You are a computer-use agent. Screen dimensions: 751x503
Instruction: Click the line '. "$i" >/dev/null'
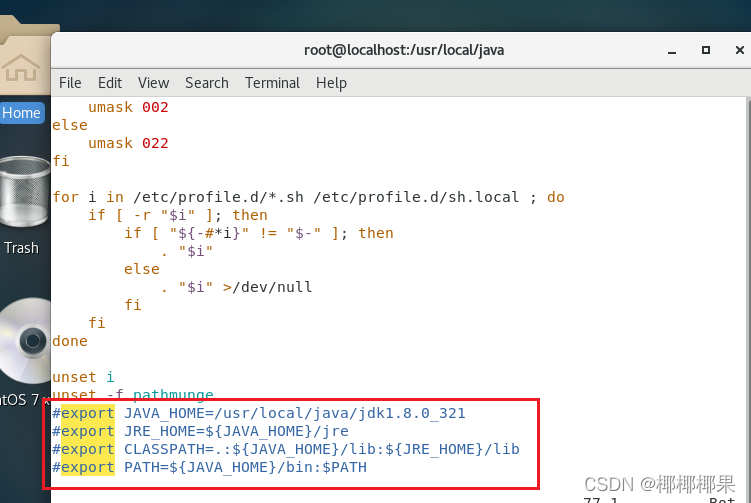tap(237, 287)
